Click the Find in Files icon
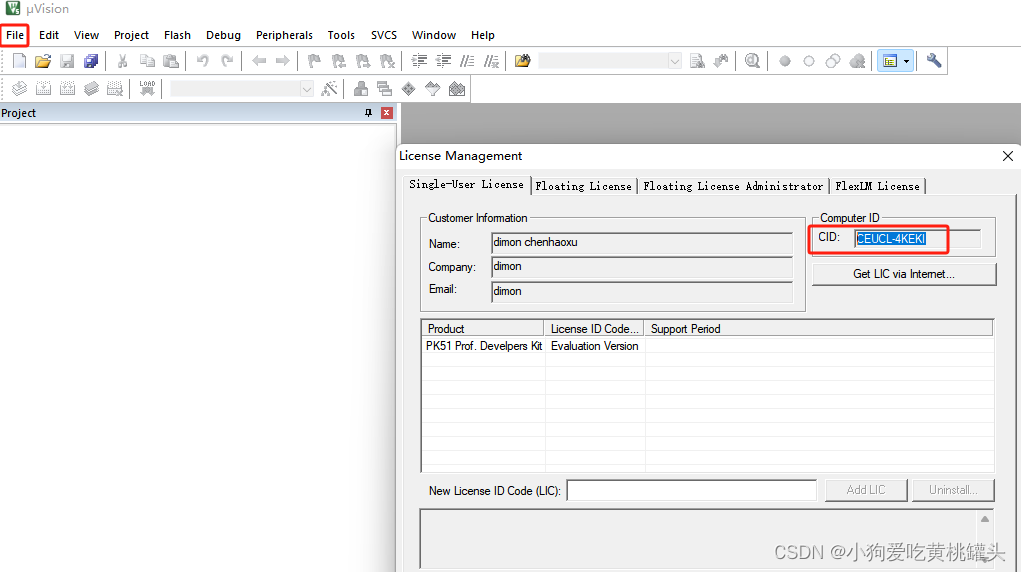The width and height of the screenshot is (1021, 572). (x=522, y=61)
